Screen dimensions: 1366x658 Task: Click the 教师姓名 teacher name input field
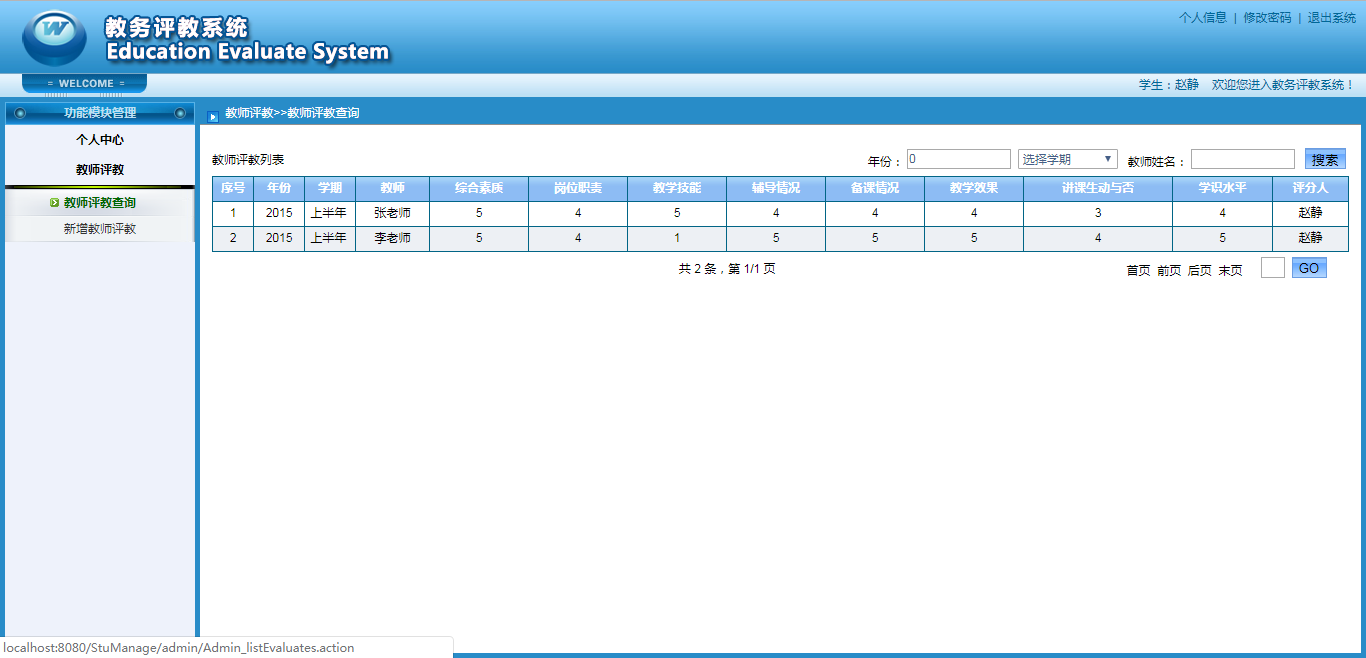click(1242, 158)
